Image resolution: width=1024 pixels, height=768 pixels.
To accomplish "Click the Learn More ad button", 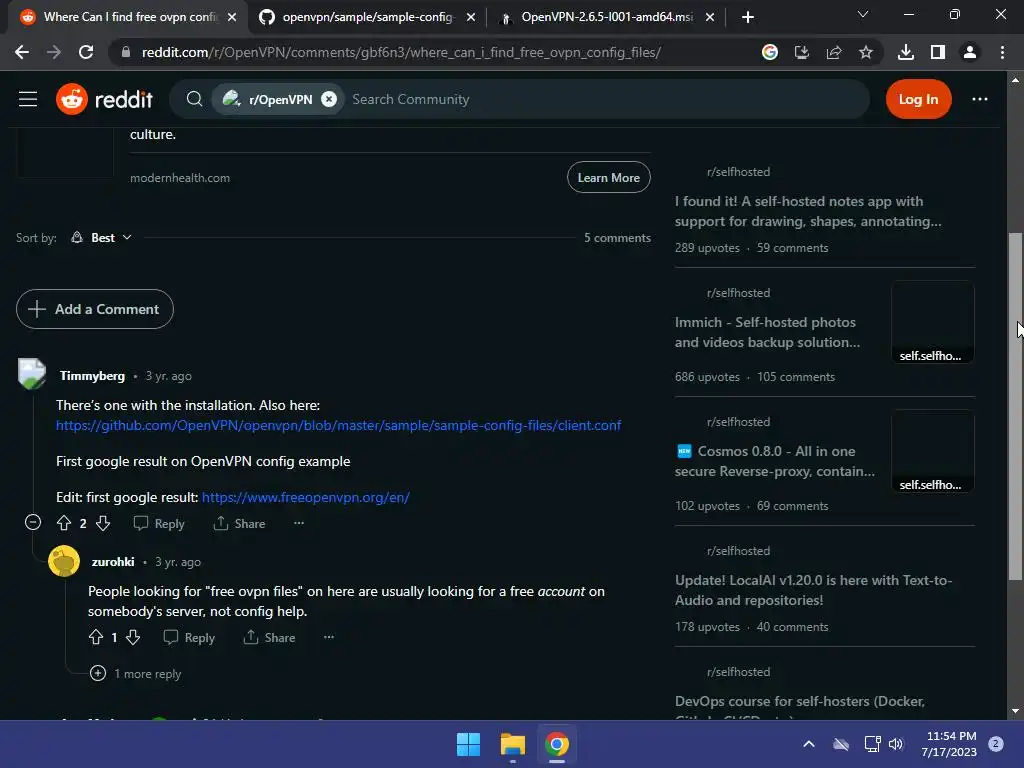I will coord(609,178).
